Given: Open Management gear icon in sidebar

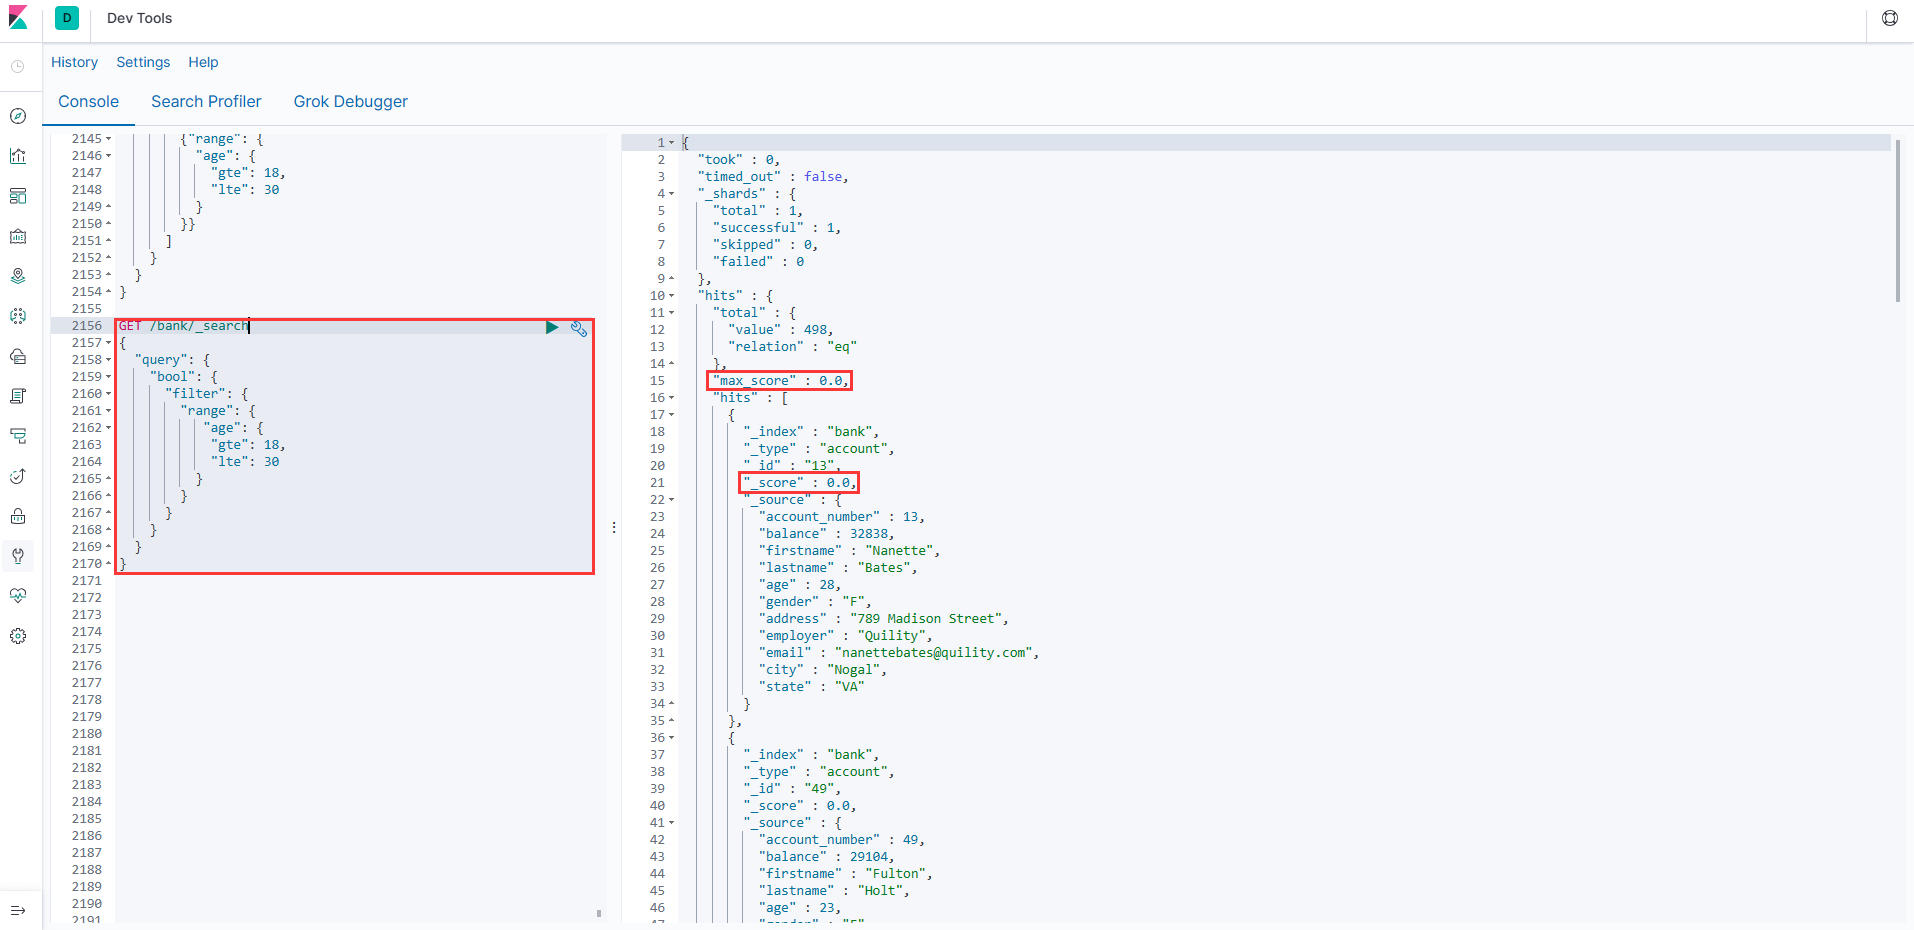Looking at the screenshot, I should coord(18,636).
